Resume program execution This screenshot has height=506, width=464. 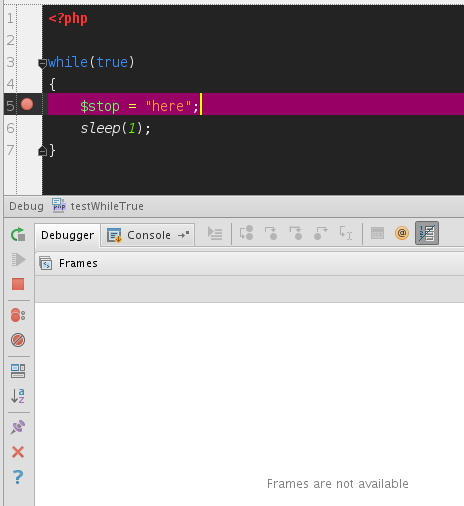pos(18,260)
